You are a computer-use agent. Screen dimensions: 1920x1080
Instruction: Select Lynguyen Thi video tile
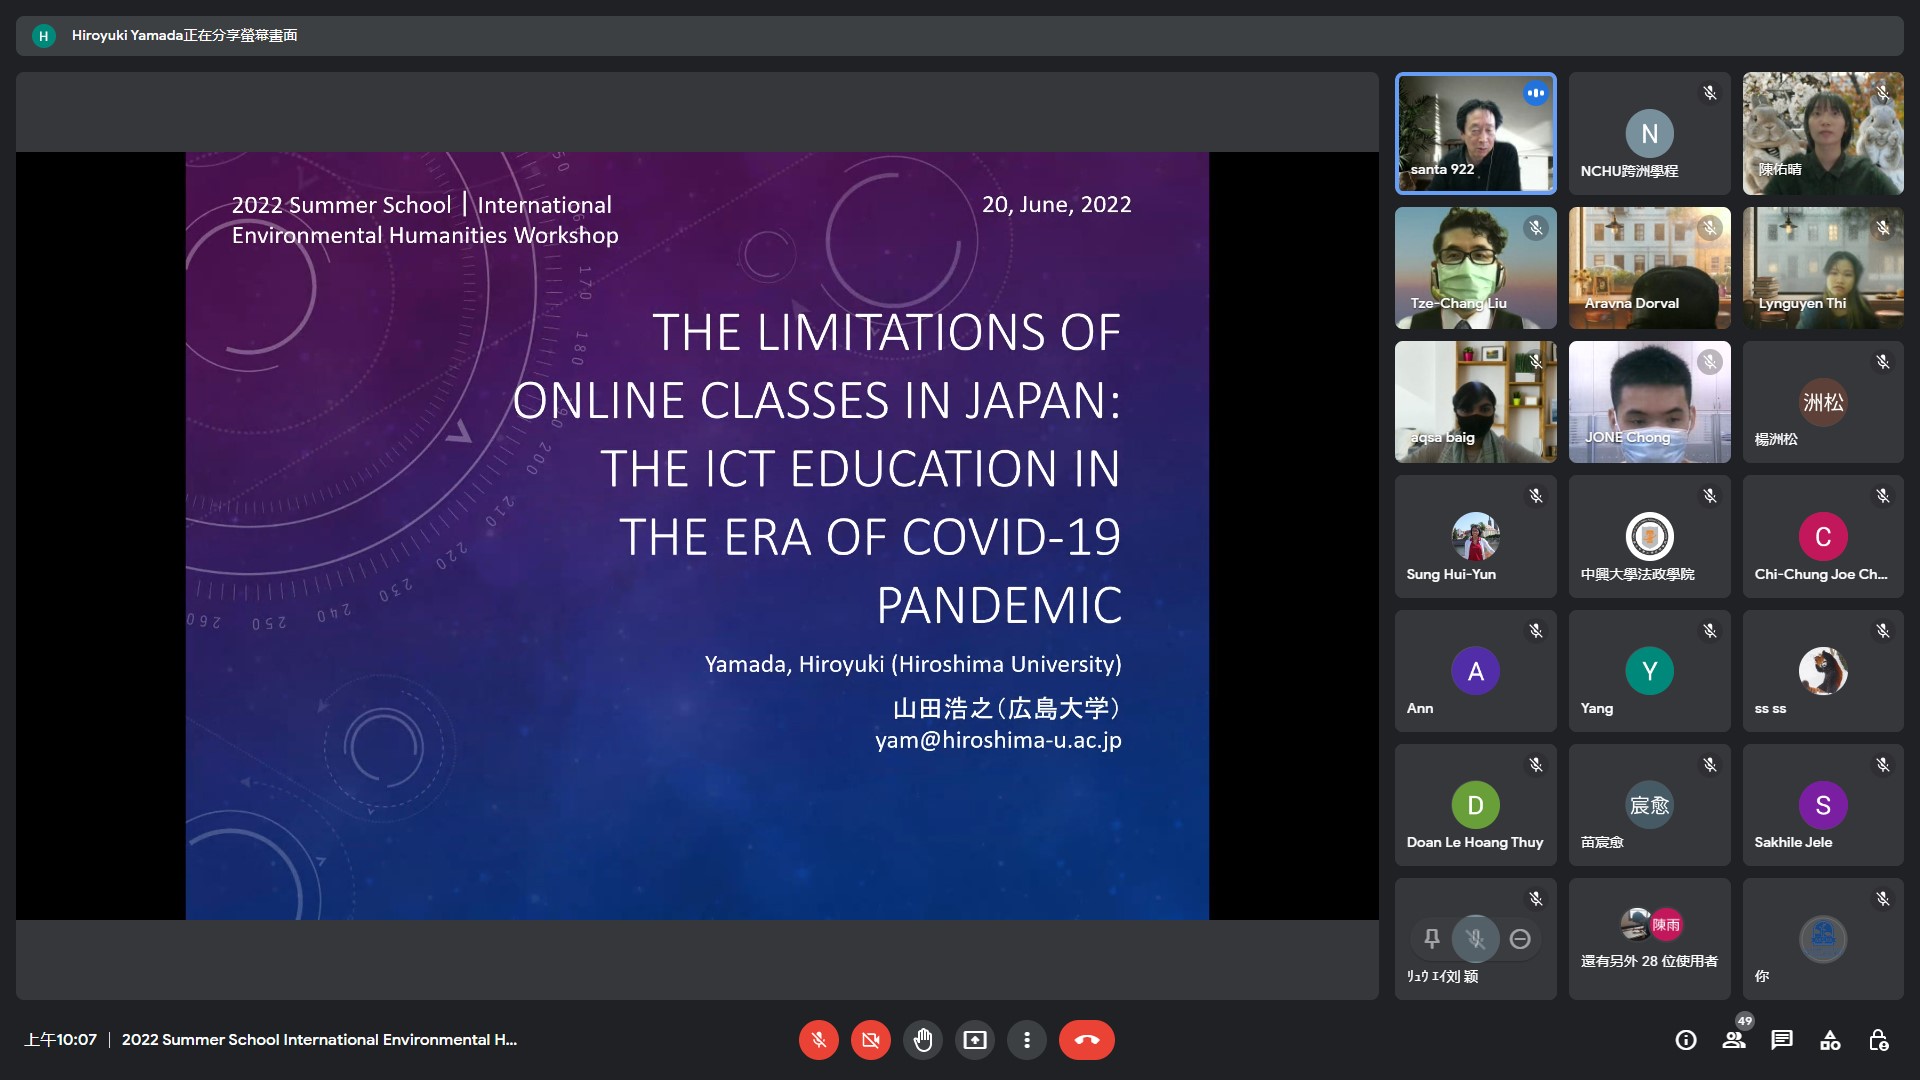click(1823, 268)
